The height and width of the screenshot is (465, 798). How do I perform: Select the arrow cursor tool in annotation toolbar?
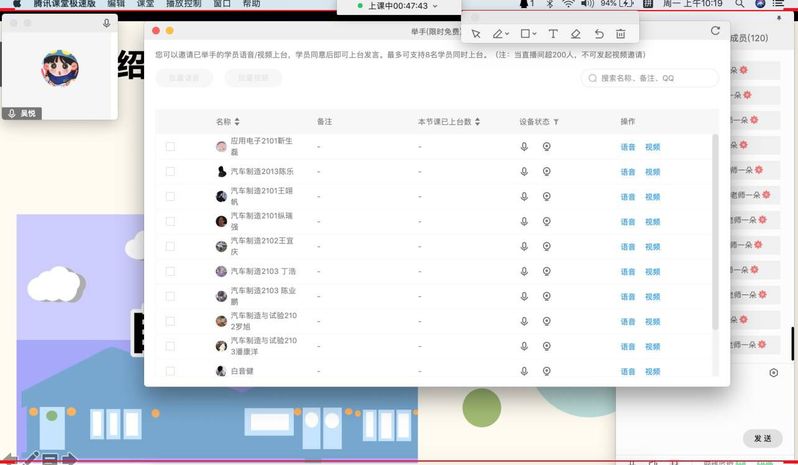point(476,34)
